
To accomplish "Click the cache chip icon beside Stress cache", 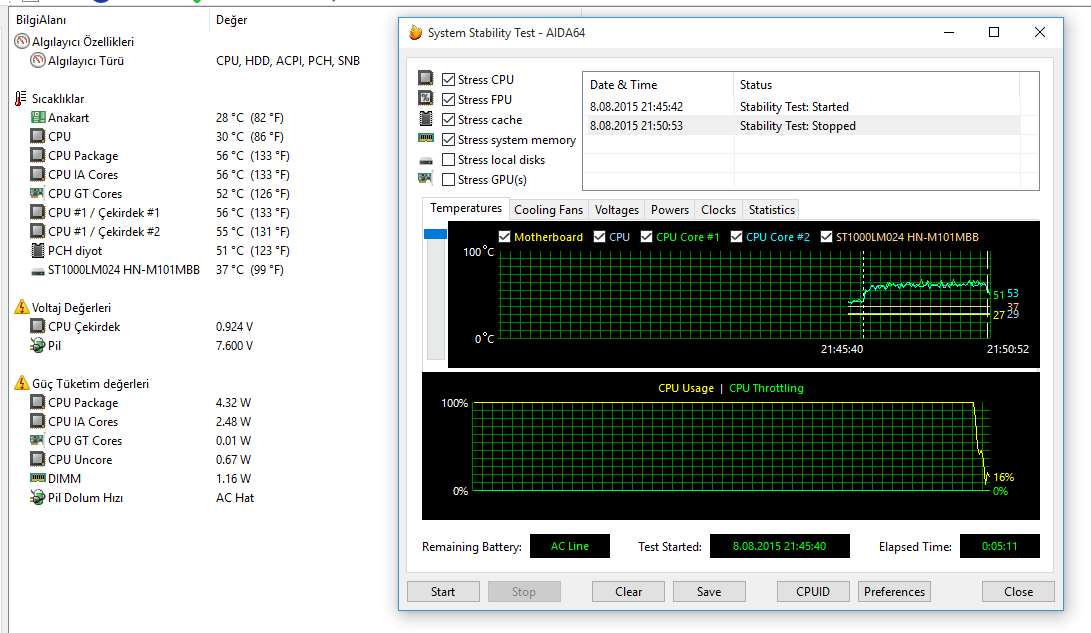I will (x=426, y=118).
